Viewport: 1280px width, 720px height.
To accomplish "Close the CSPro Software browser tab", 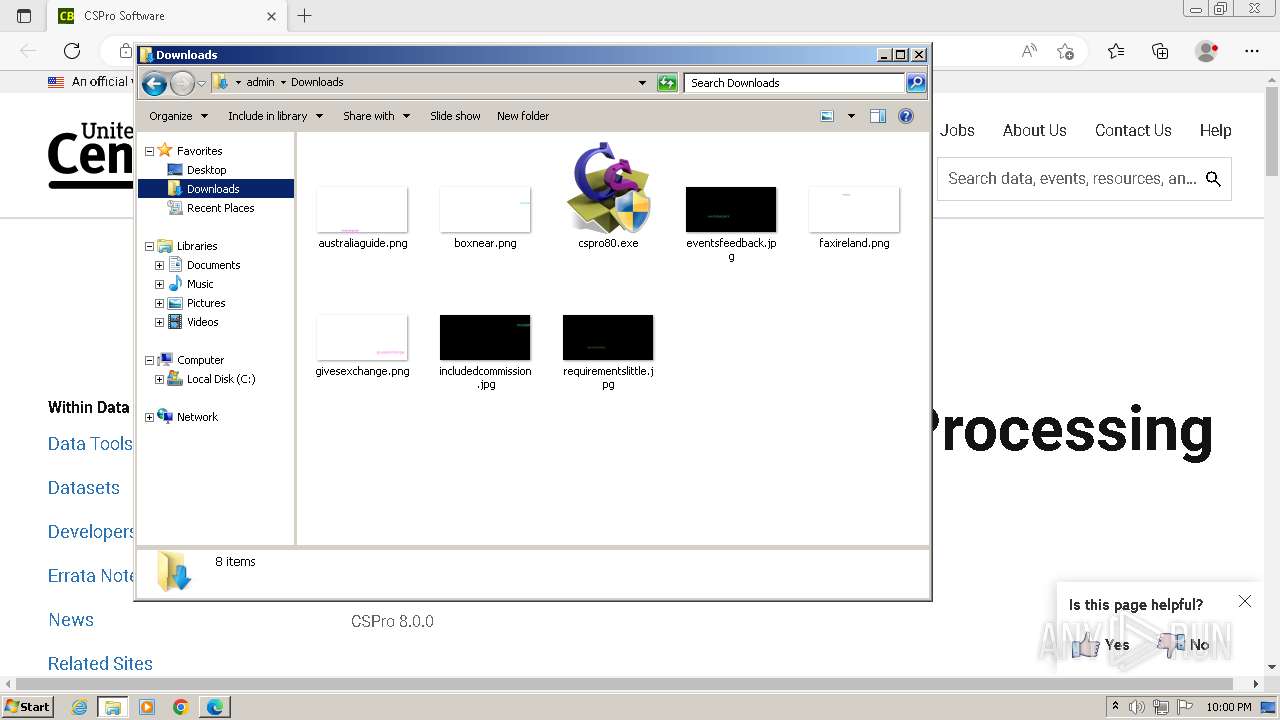I will pos(272,16).
